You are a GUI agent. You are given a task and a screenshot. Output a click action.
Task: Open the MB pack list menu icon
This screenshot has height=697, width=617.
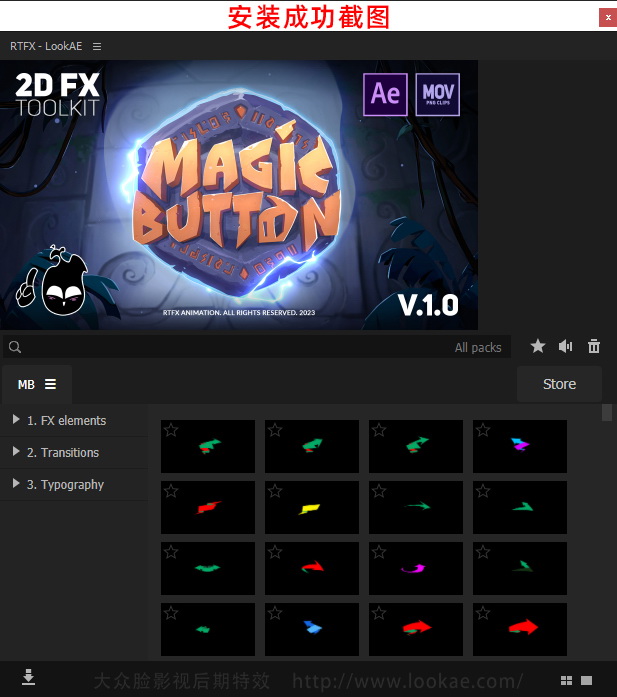coord(51,384)
